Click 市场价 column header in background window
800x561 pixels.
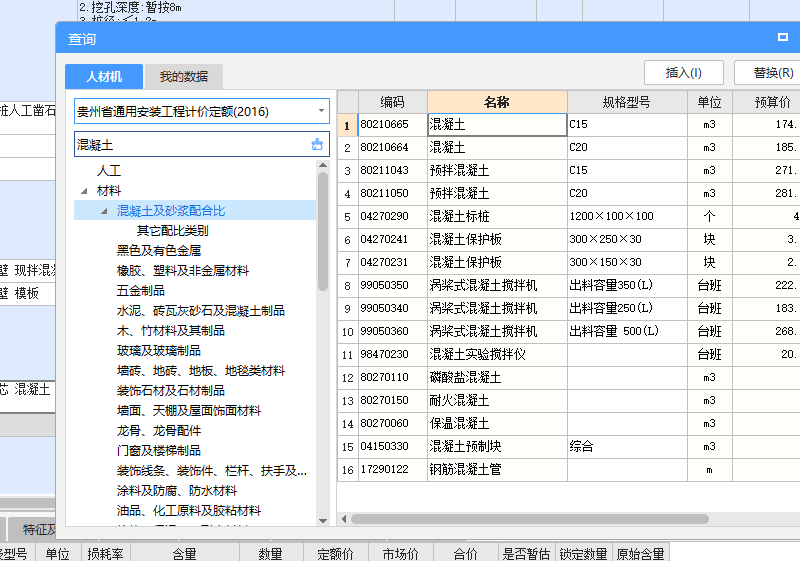[401, 553]
